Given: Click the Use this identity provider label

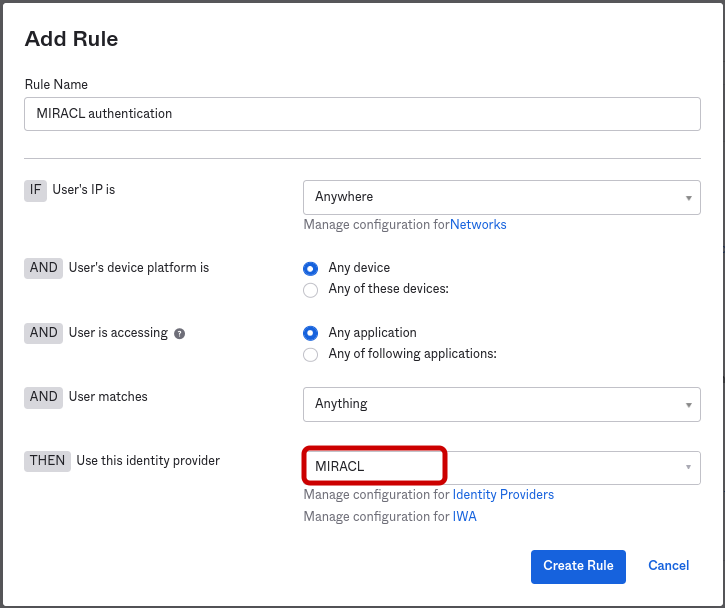Looking at the screenshot, I should click(148, 461).
